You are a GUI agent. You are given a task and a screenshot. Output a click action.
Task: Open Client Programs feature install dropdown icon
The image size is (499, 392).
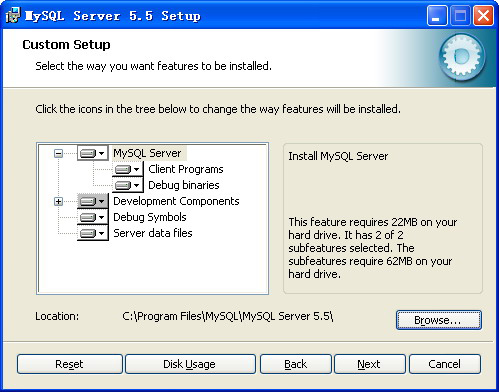[x=128, y=169]
